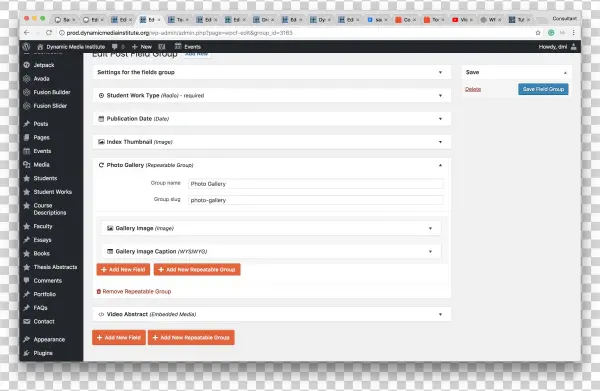Go to Pages in the sidebar
This screenshot has height=391, width=600.
[x=41, y=137]
